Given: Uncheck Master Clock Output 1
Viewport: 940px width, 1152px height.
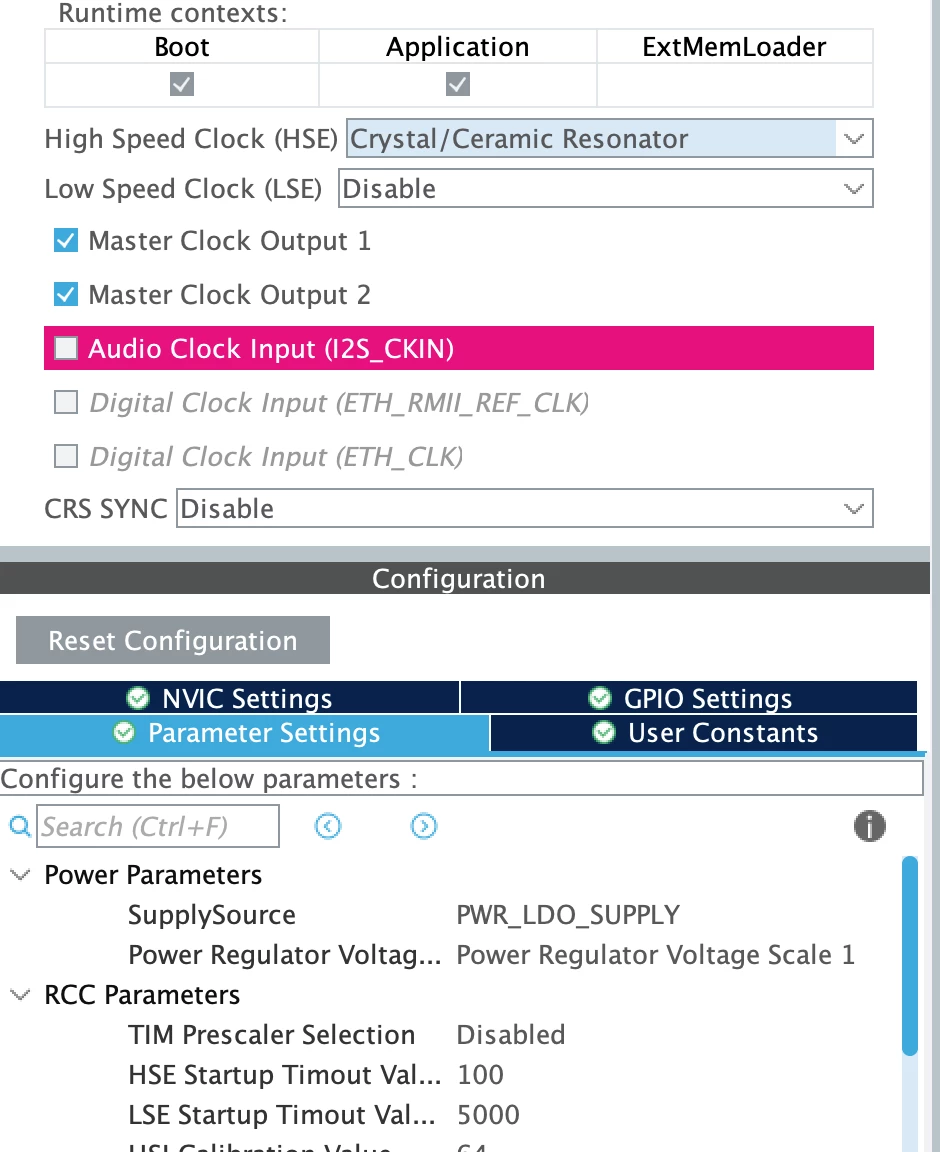Looking at the screenshot, I should click(x=66, y=240).
